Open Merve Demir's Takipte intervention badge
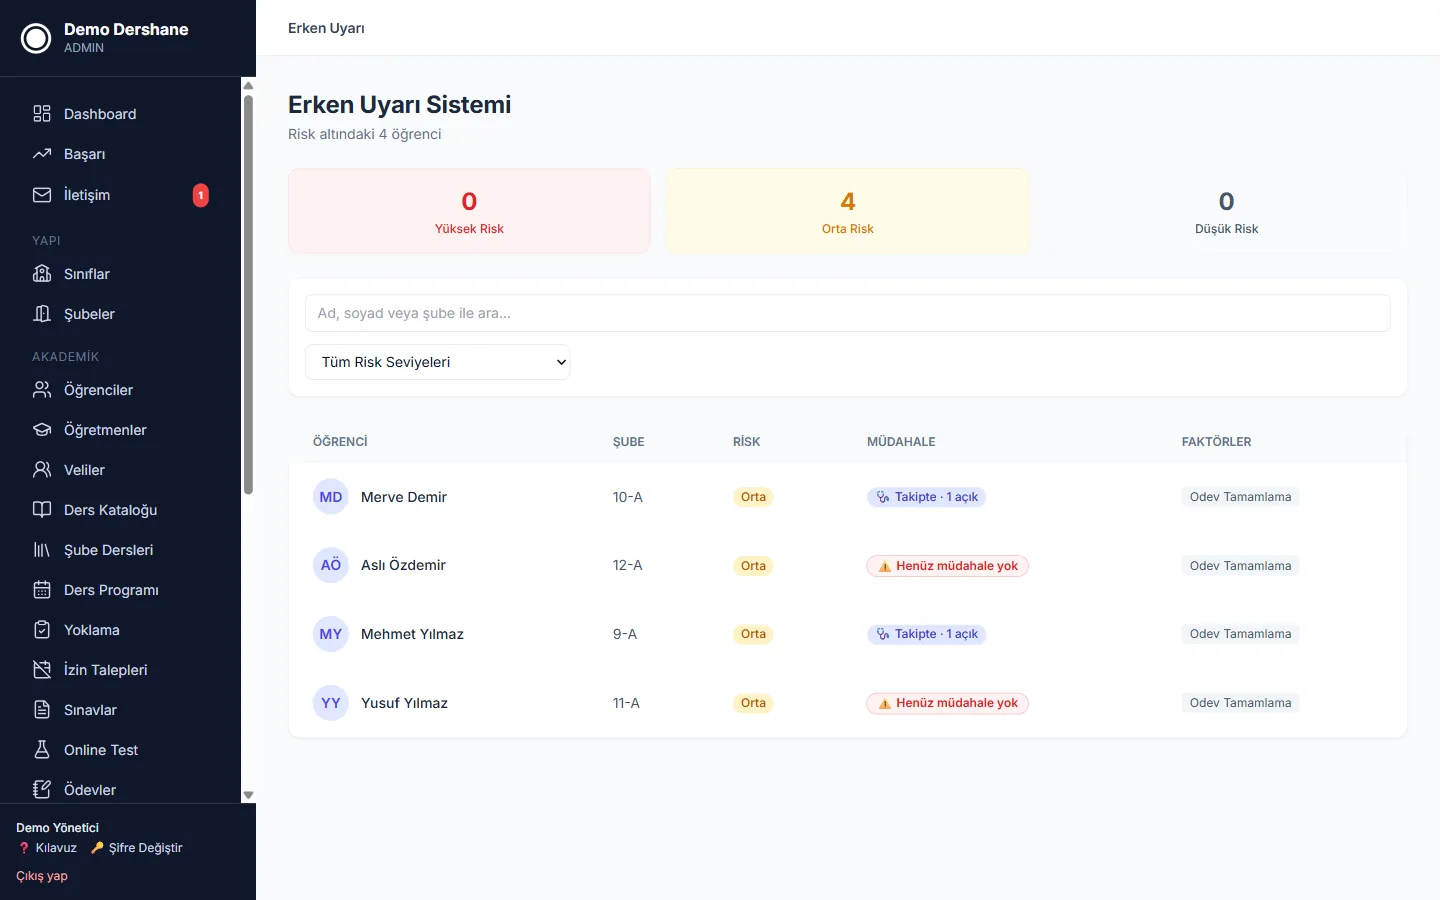The image size is (1440, 900). click(x=927, y=497)
